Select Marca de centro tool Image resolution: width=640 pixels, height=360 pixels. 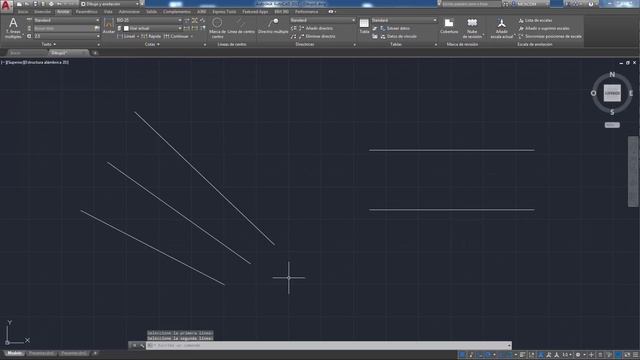[x=218, y=28]
